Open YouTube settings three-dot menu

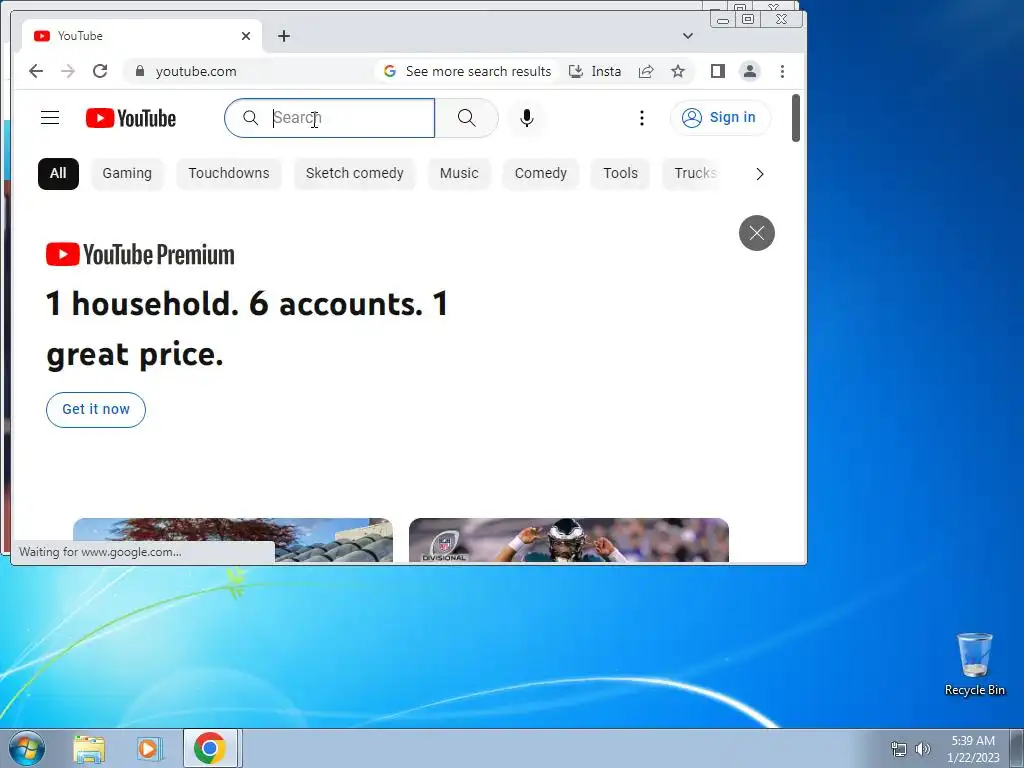pyautogui.click(x=642, y=118)
